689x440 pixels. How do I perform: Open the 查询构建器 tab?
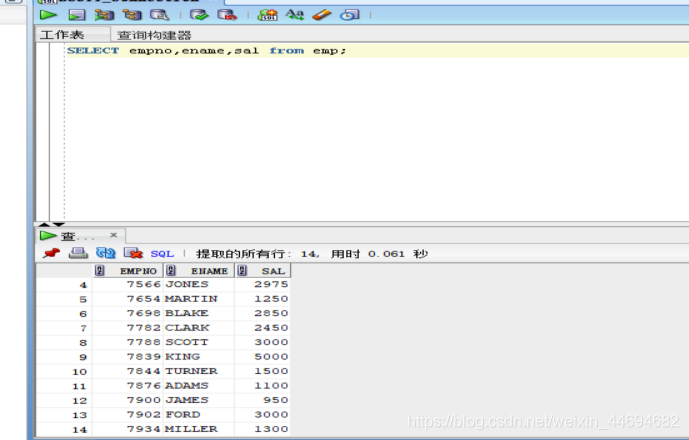154,35
